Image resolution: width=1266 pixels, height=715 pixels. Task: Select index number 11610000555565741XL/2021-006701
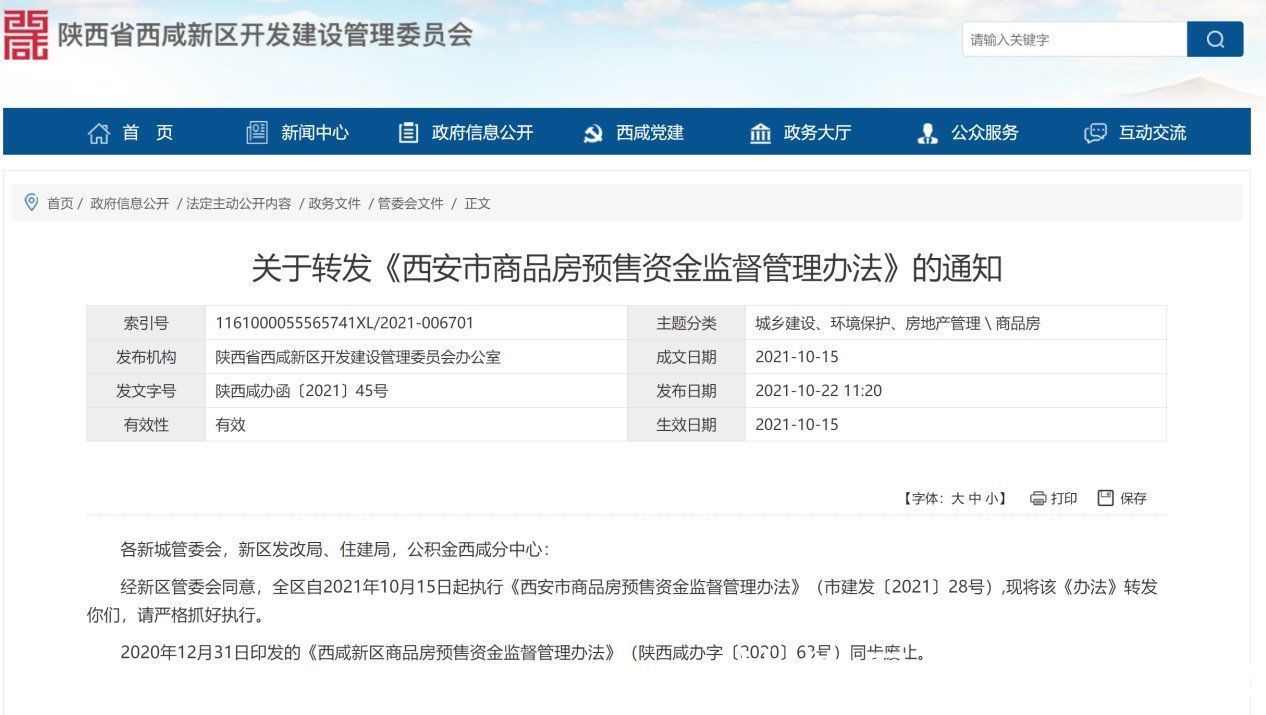coord(345,323)
